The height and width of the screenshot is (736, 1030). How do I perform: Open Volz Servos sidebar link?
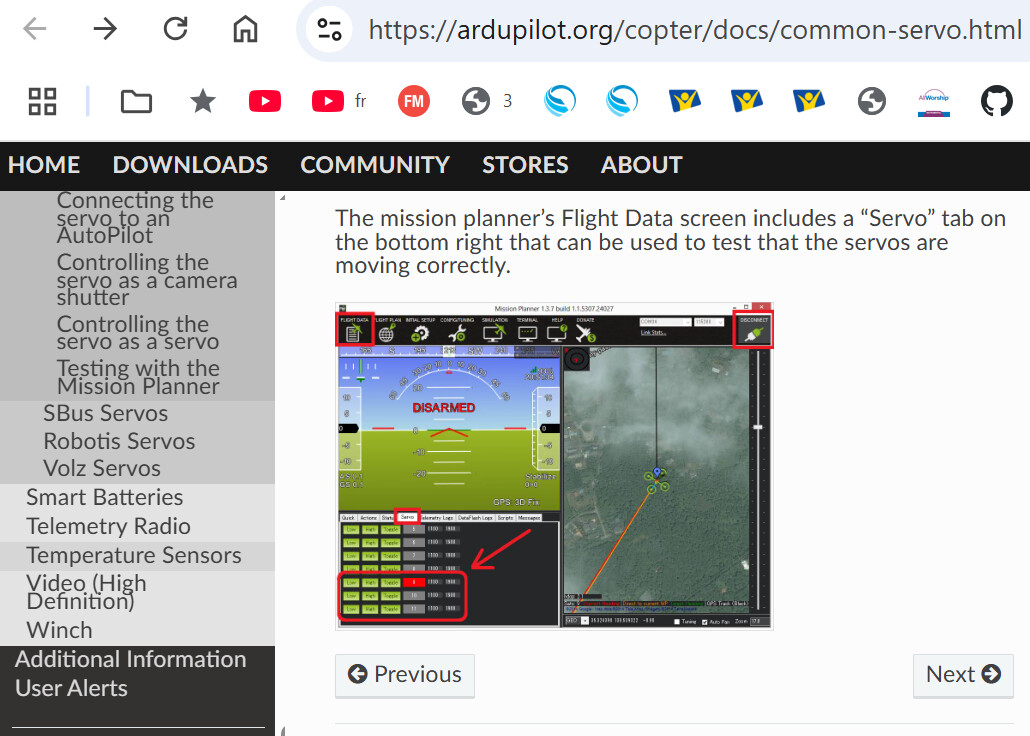tap(102, 469)
